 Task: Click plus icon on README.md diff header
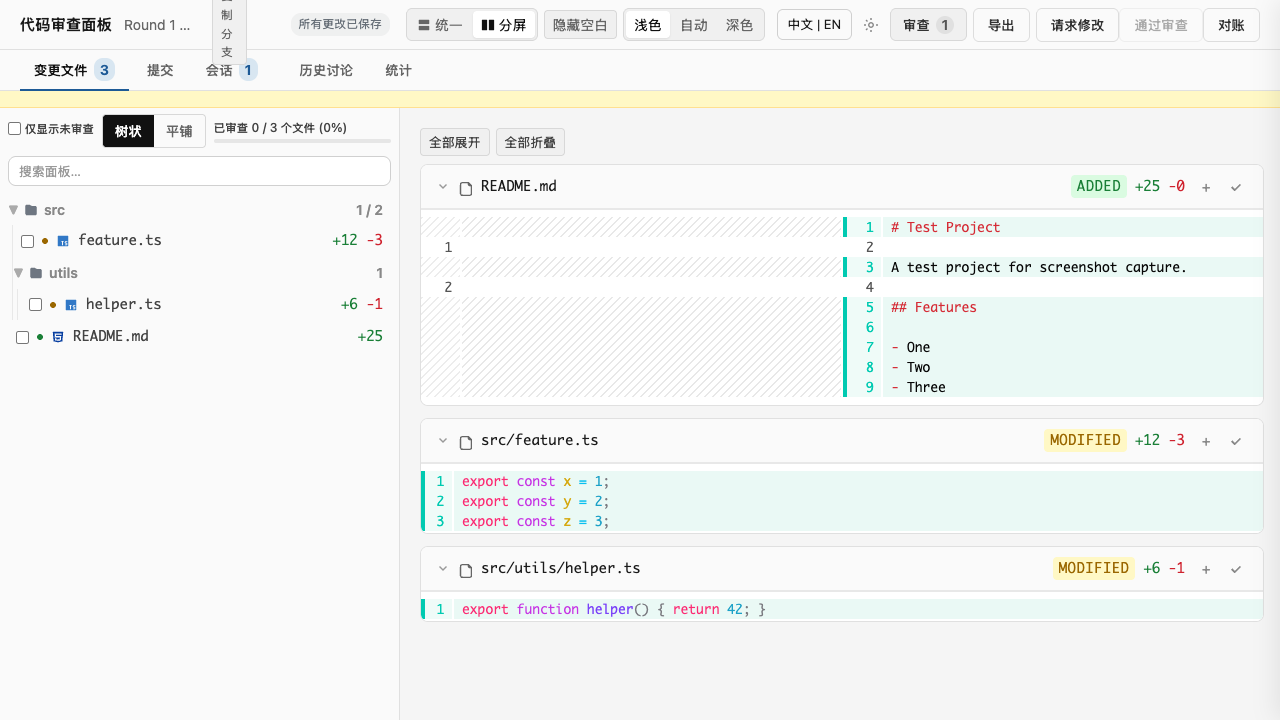click(x=1206, y=187)
